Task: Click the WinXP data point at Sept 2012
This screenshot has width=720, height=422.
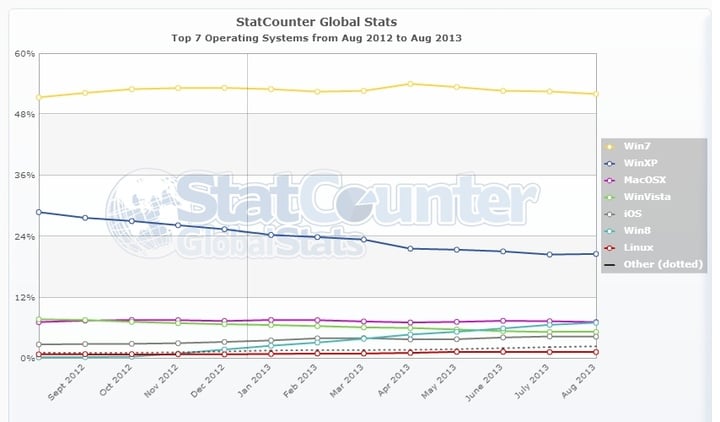Action: pyautogui.click(x=85, y=217)
